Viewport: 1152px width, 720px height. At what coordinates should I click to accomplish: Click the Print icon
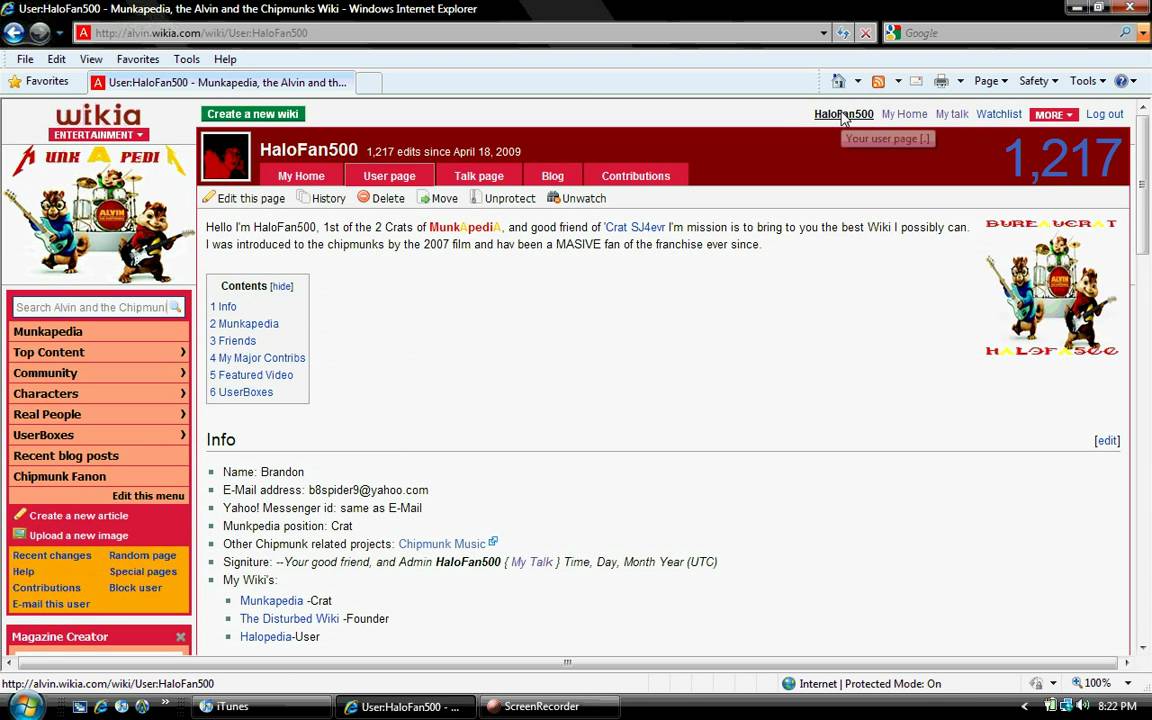tap(941, 82)
